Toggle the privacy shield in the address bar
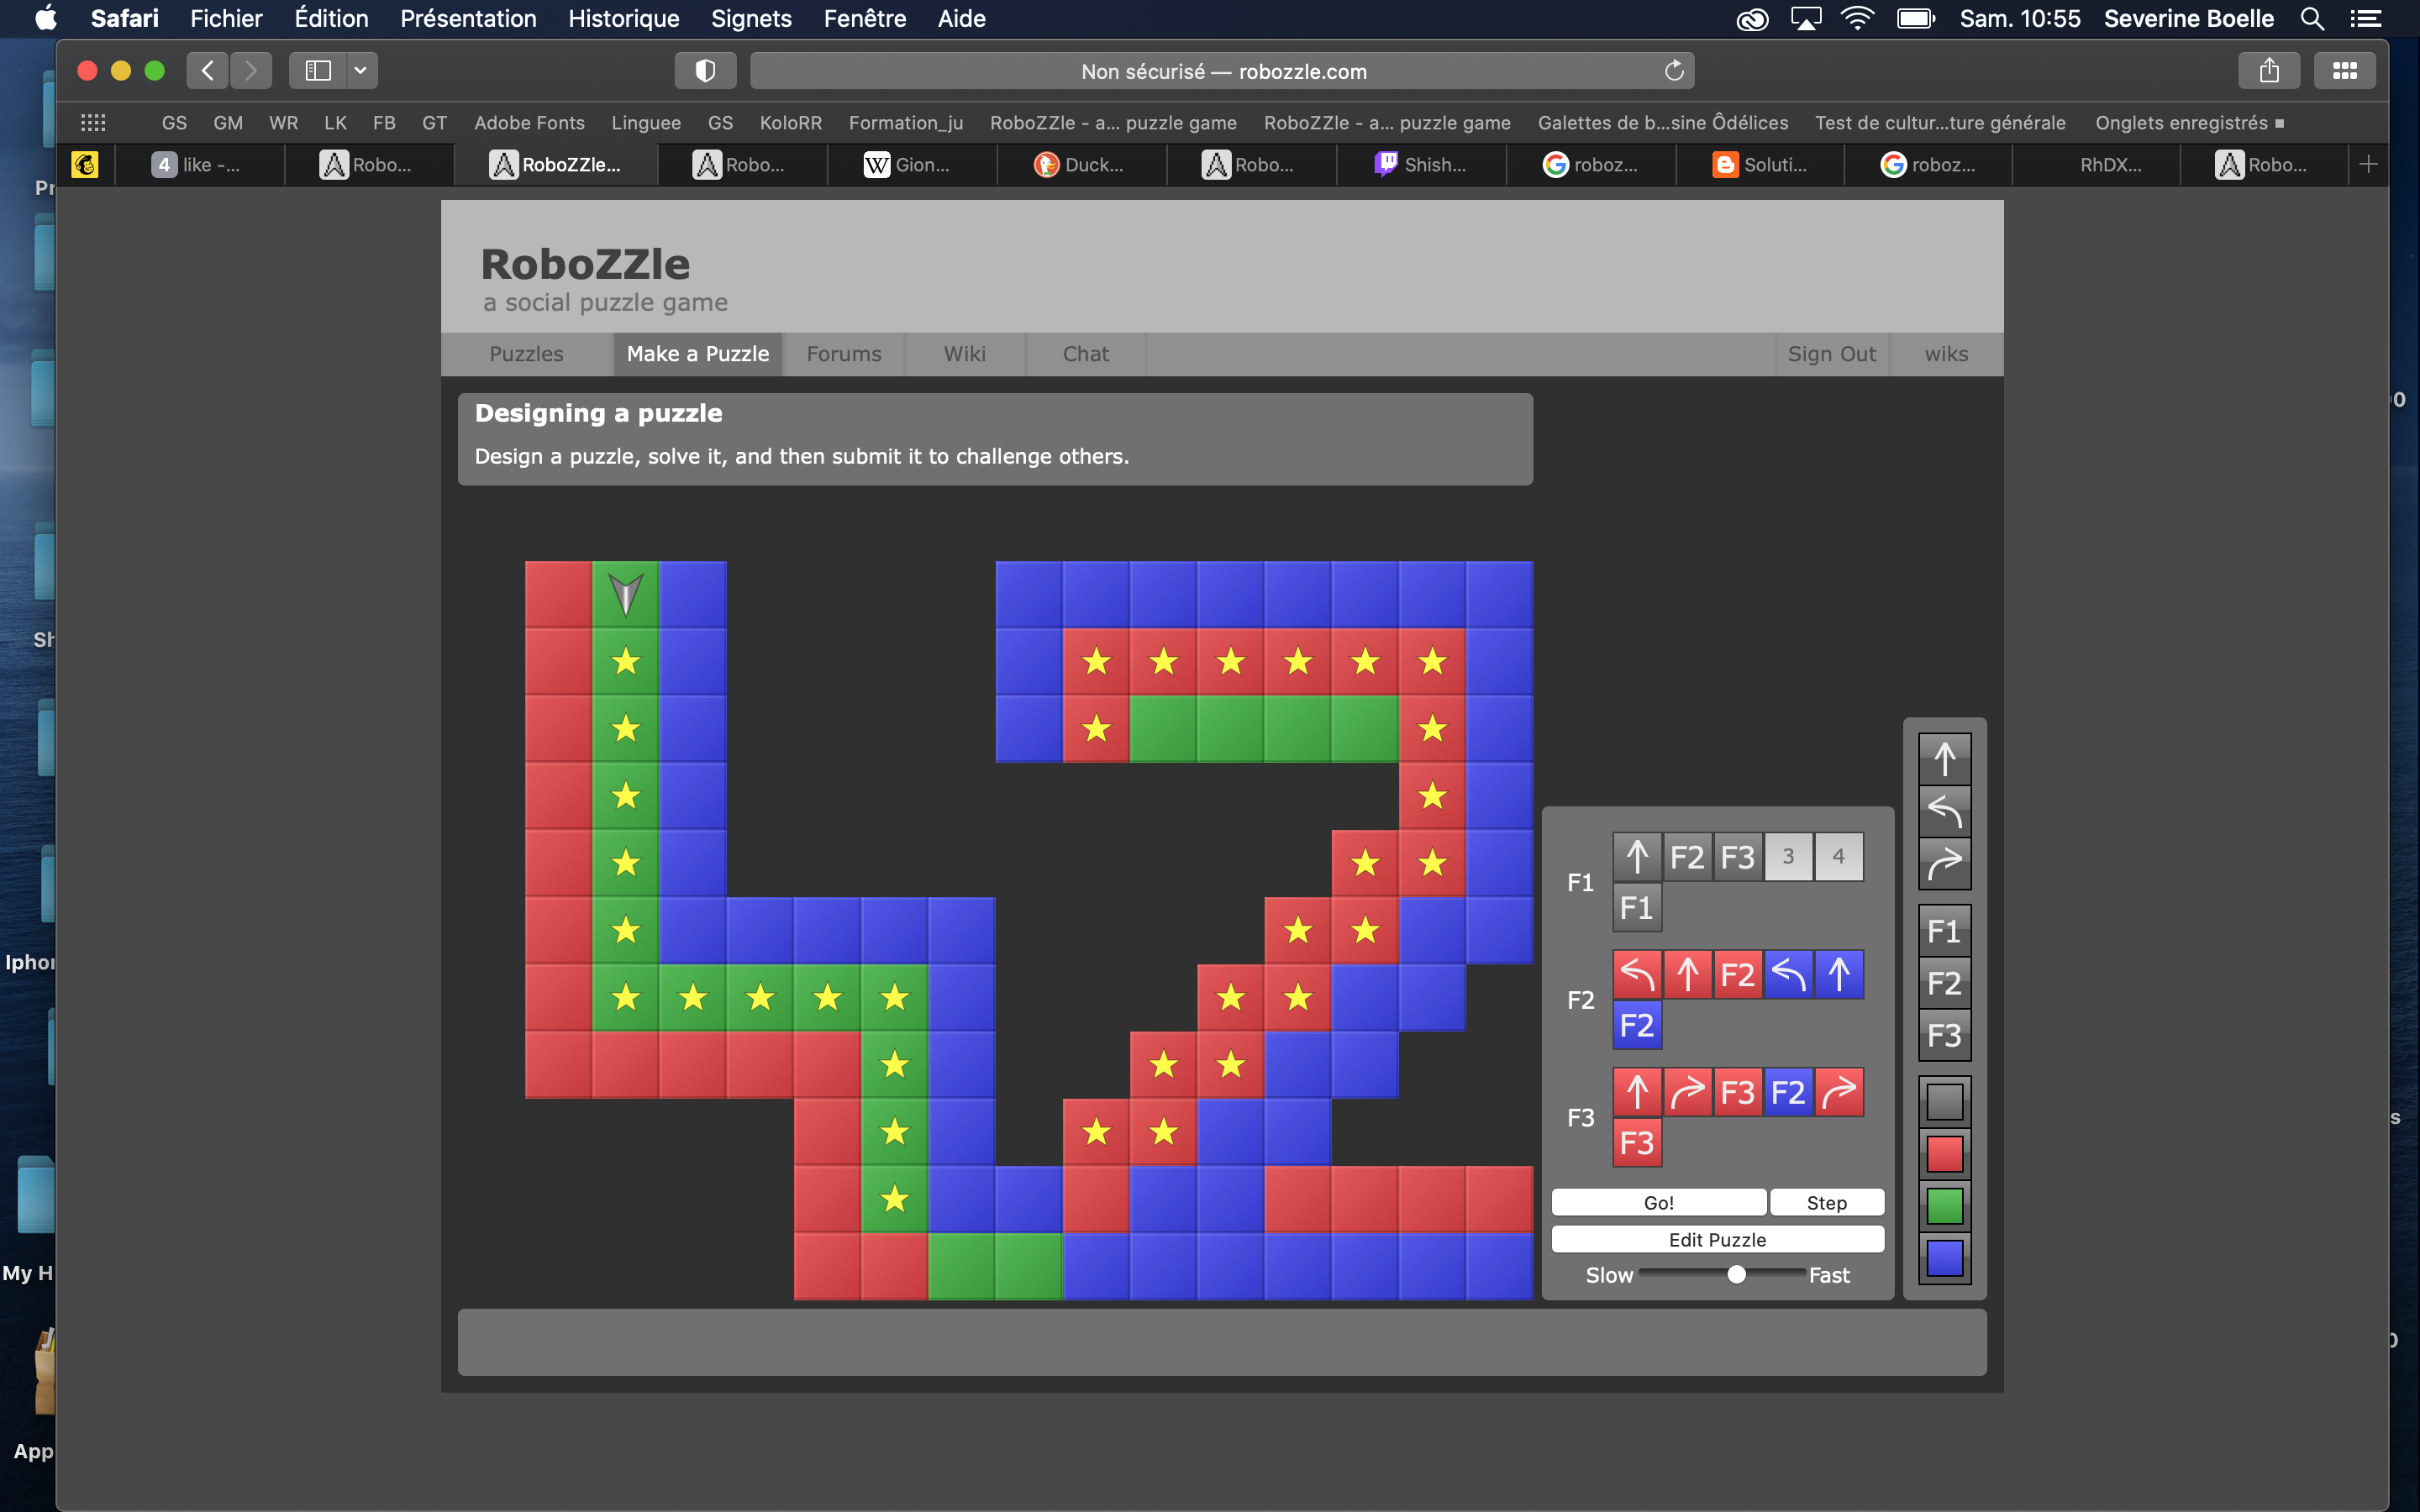2420x1512 pixels. coord(705,70)
